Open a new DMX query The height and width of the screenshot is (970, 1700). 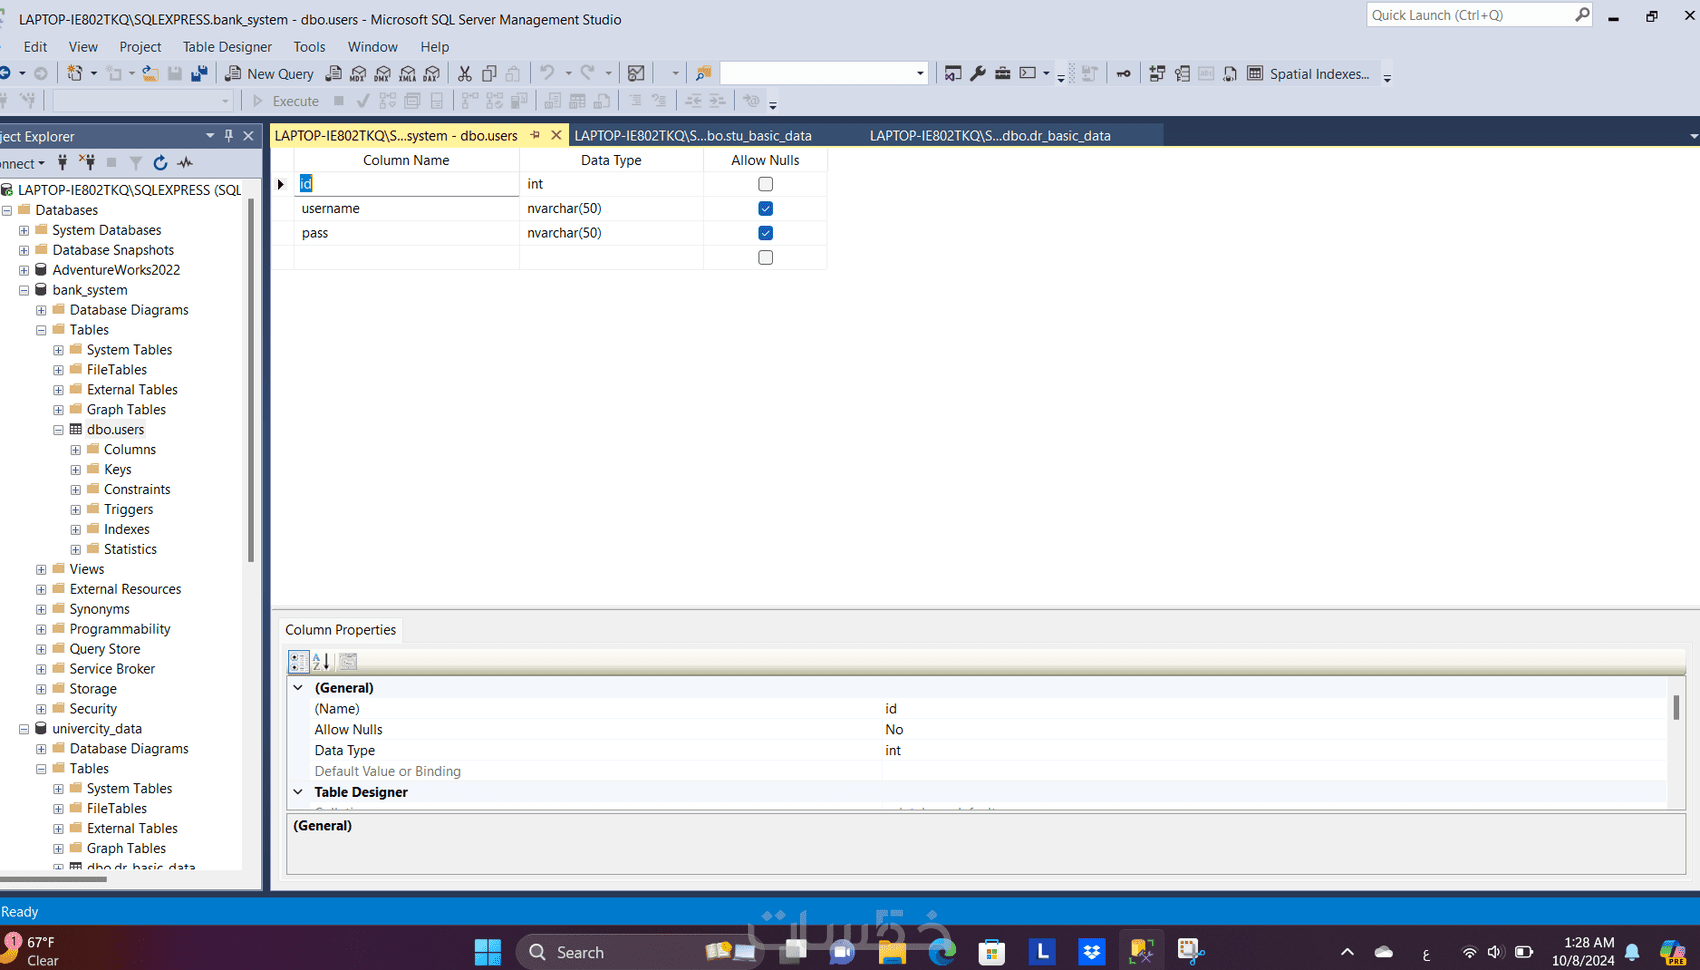coord(383,74)
